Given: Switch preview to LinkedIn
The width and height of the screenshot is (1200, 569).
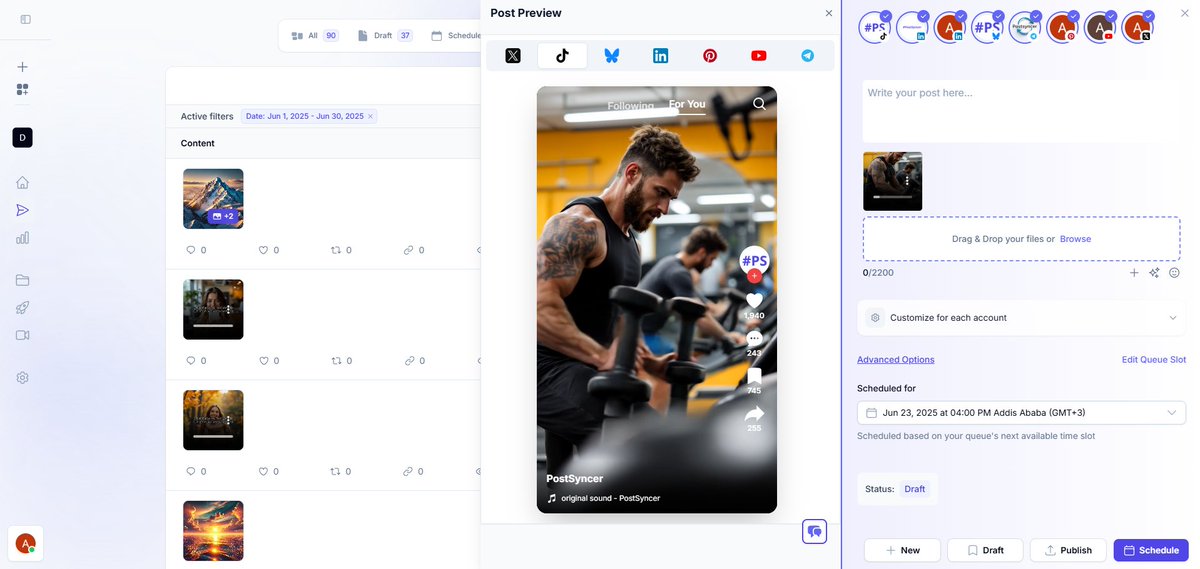Looking at the screenshot, I should pos(660,56).
